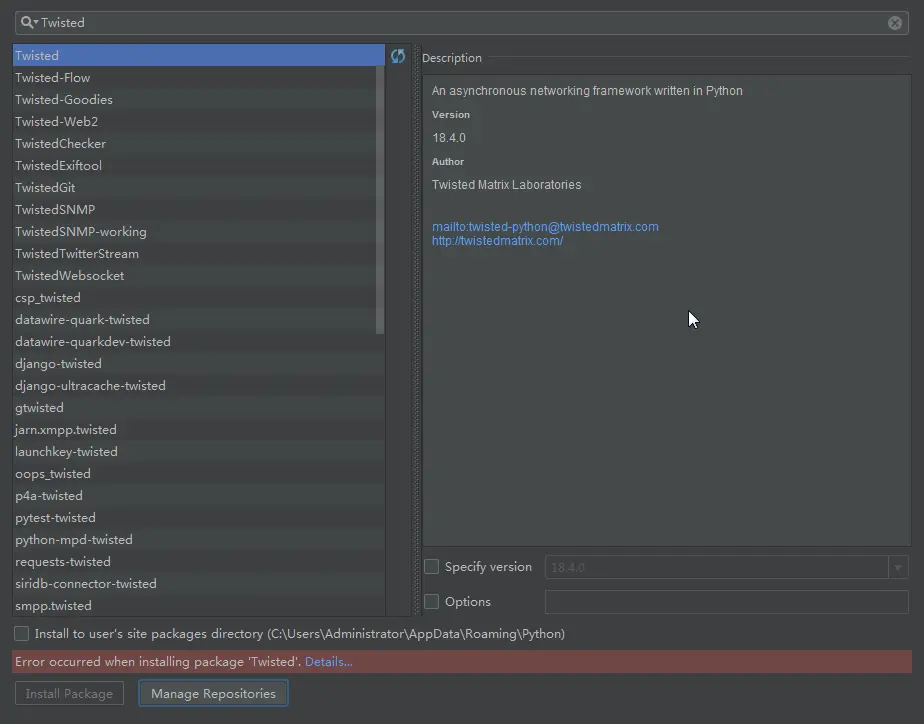Open the error Details link

(x=329, y=662)
